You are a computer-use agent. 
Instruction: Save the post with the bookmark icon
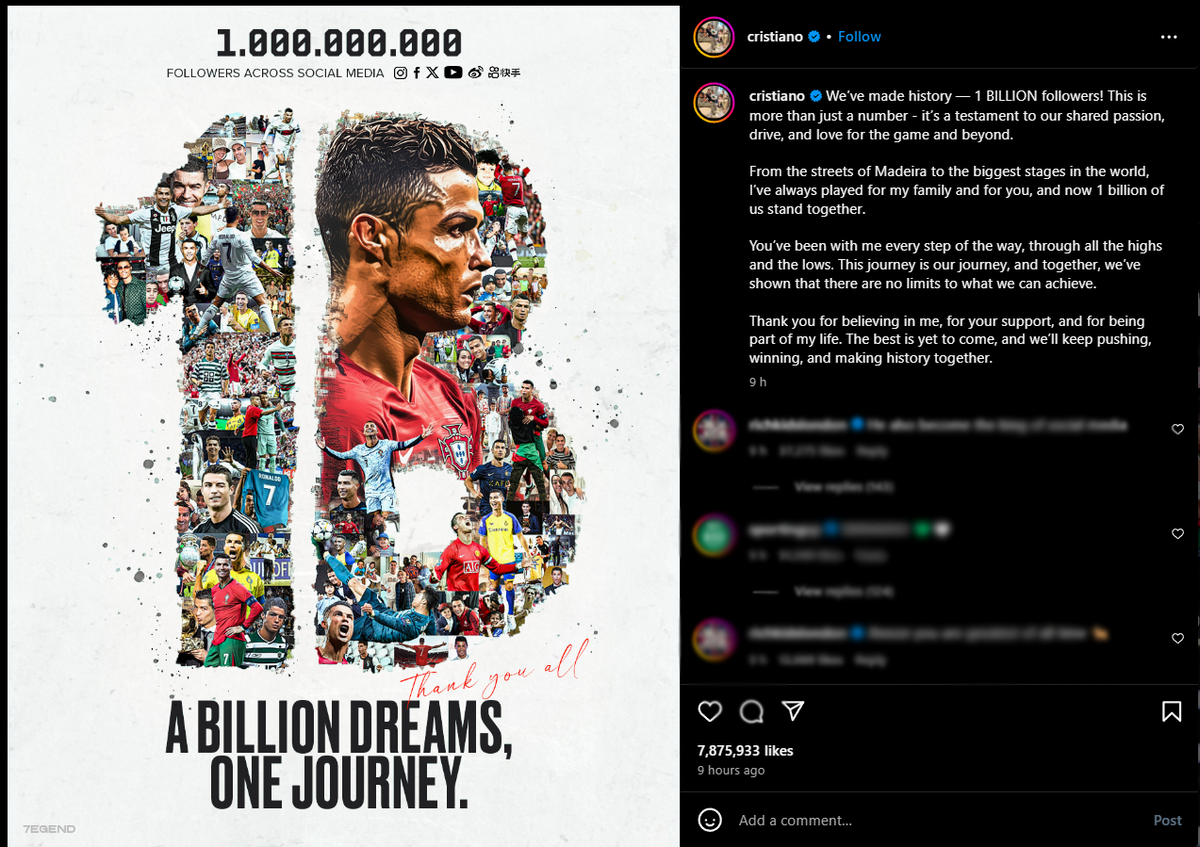point(1171,711)
